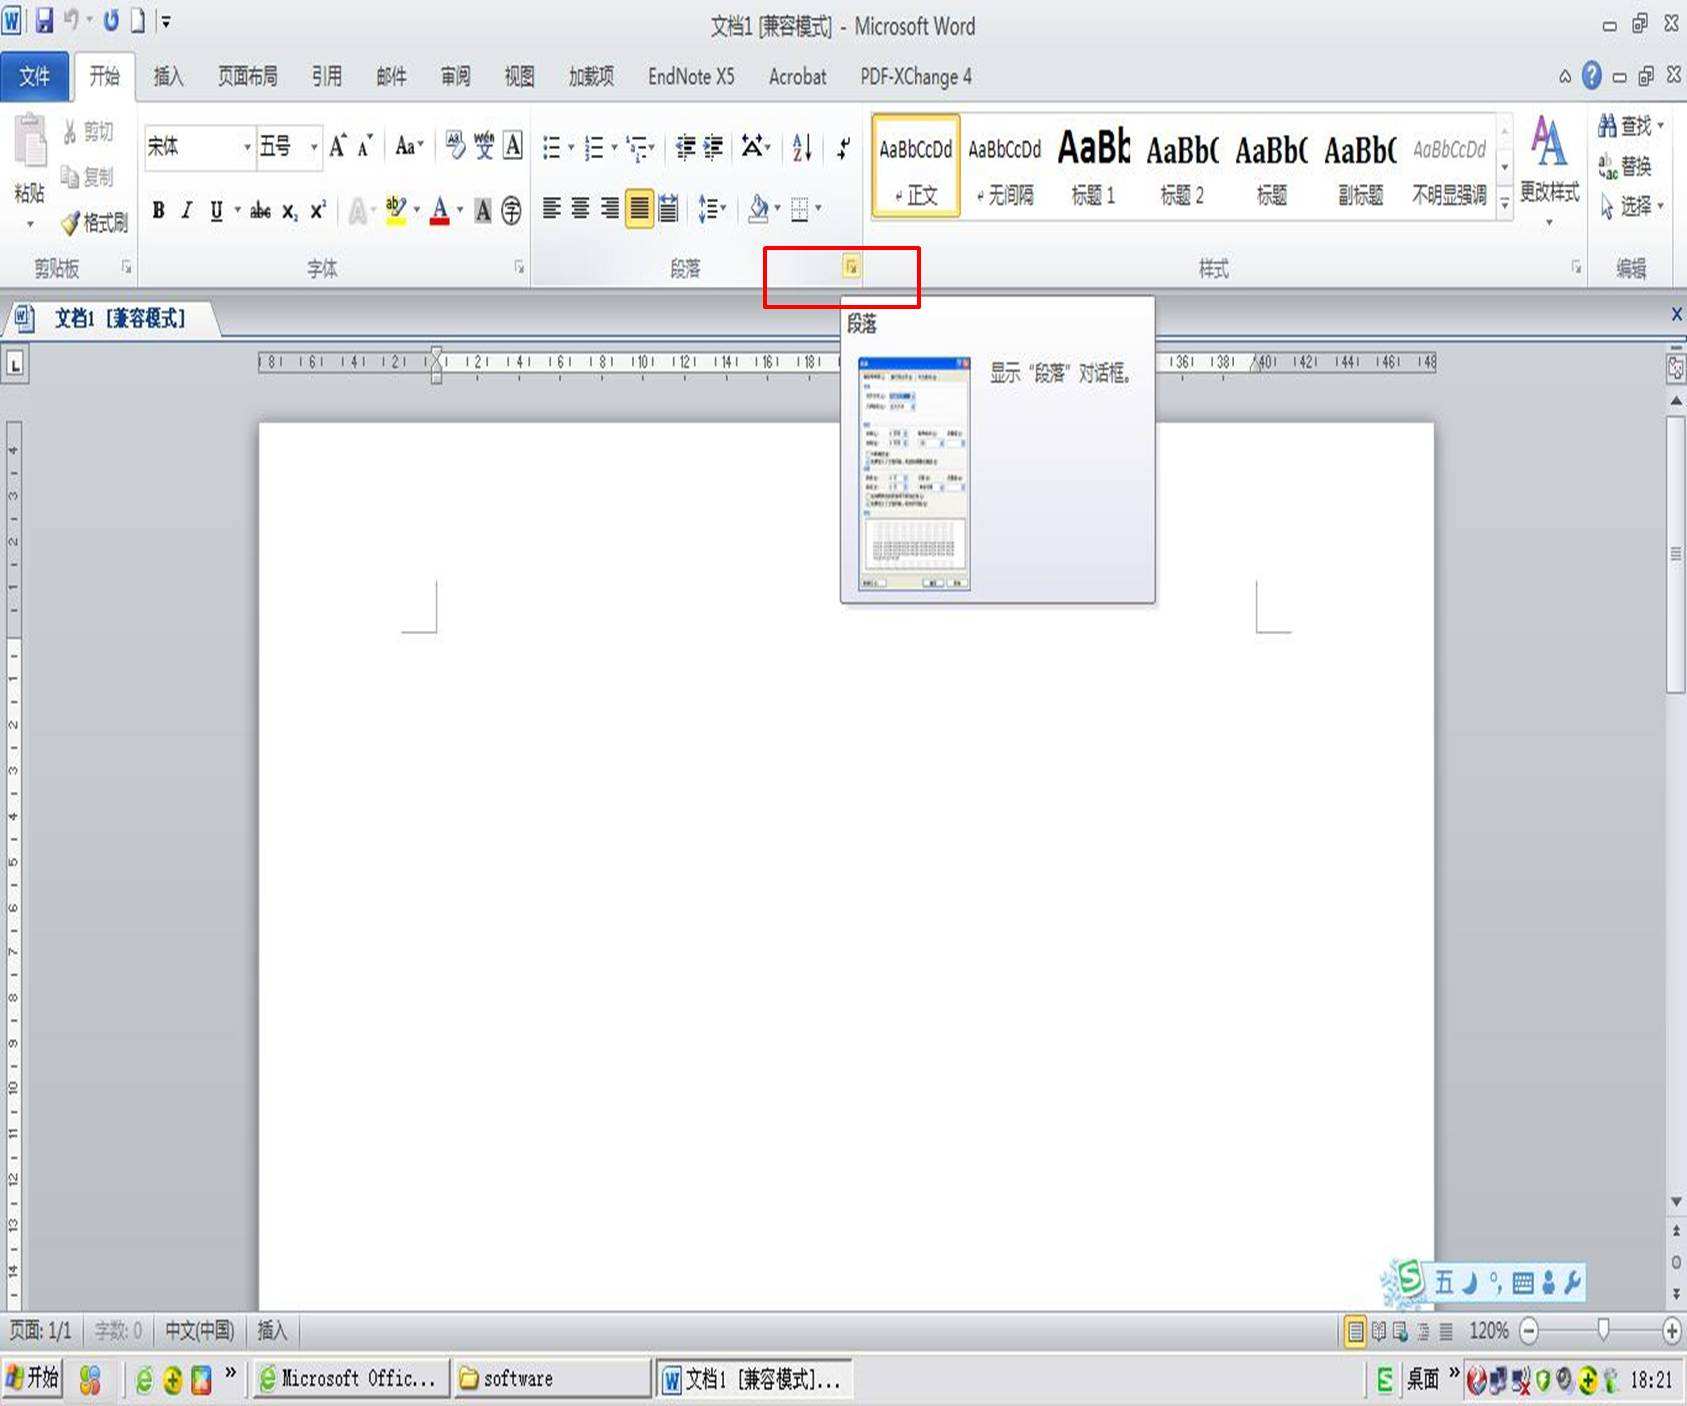
Task: Switch to the 插入 (Insert) tab
Action: click(x=168, y=76)
